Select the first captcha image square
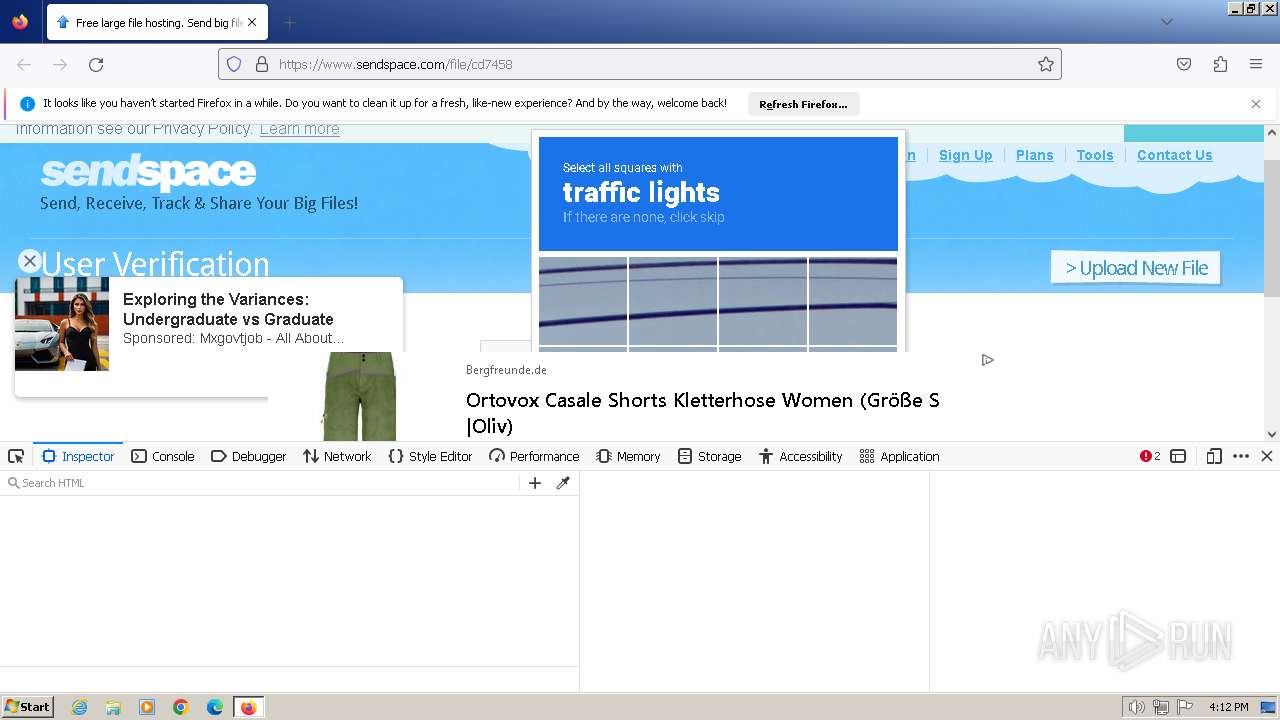 click(x=583, y=300)
